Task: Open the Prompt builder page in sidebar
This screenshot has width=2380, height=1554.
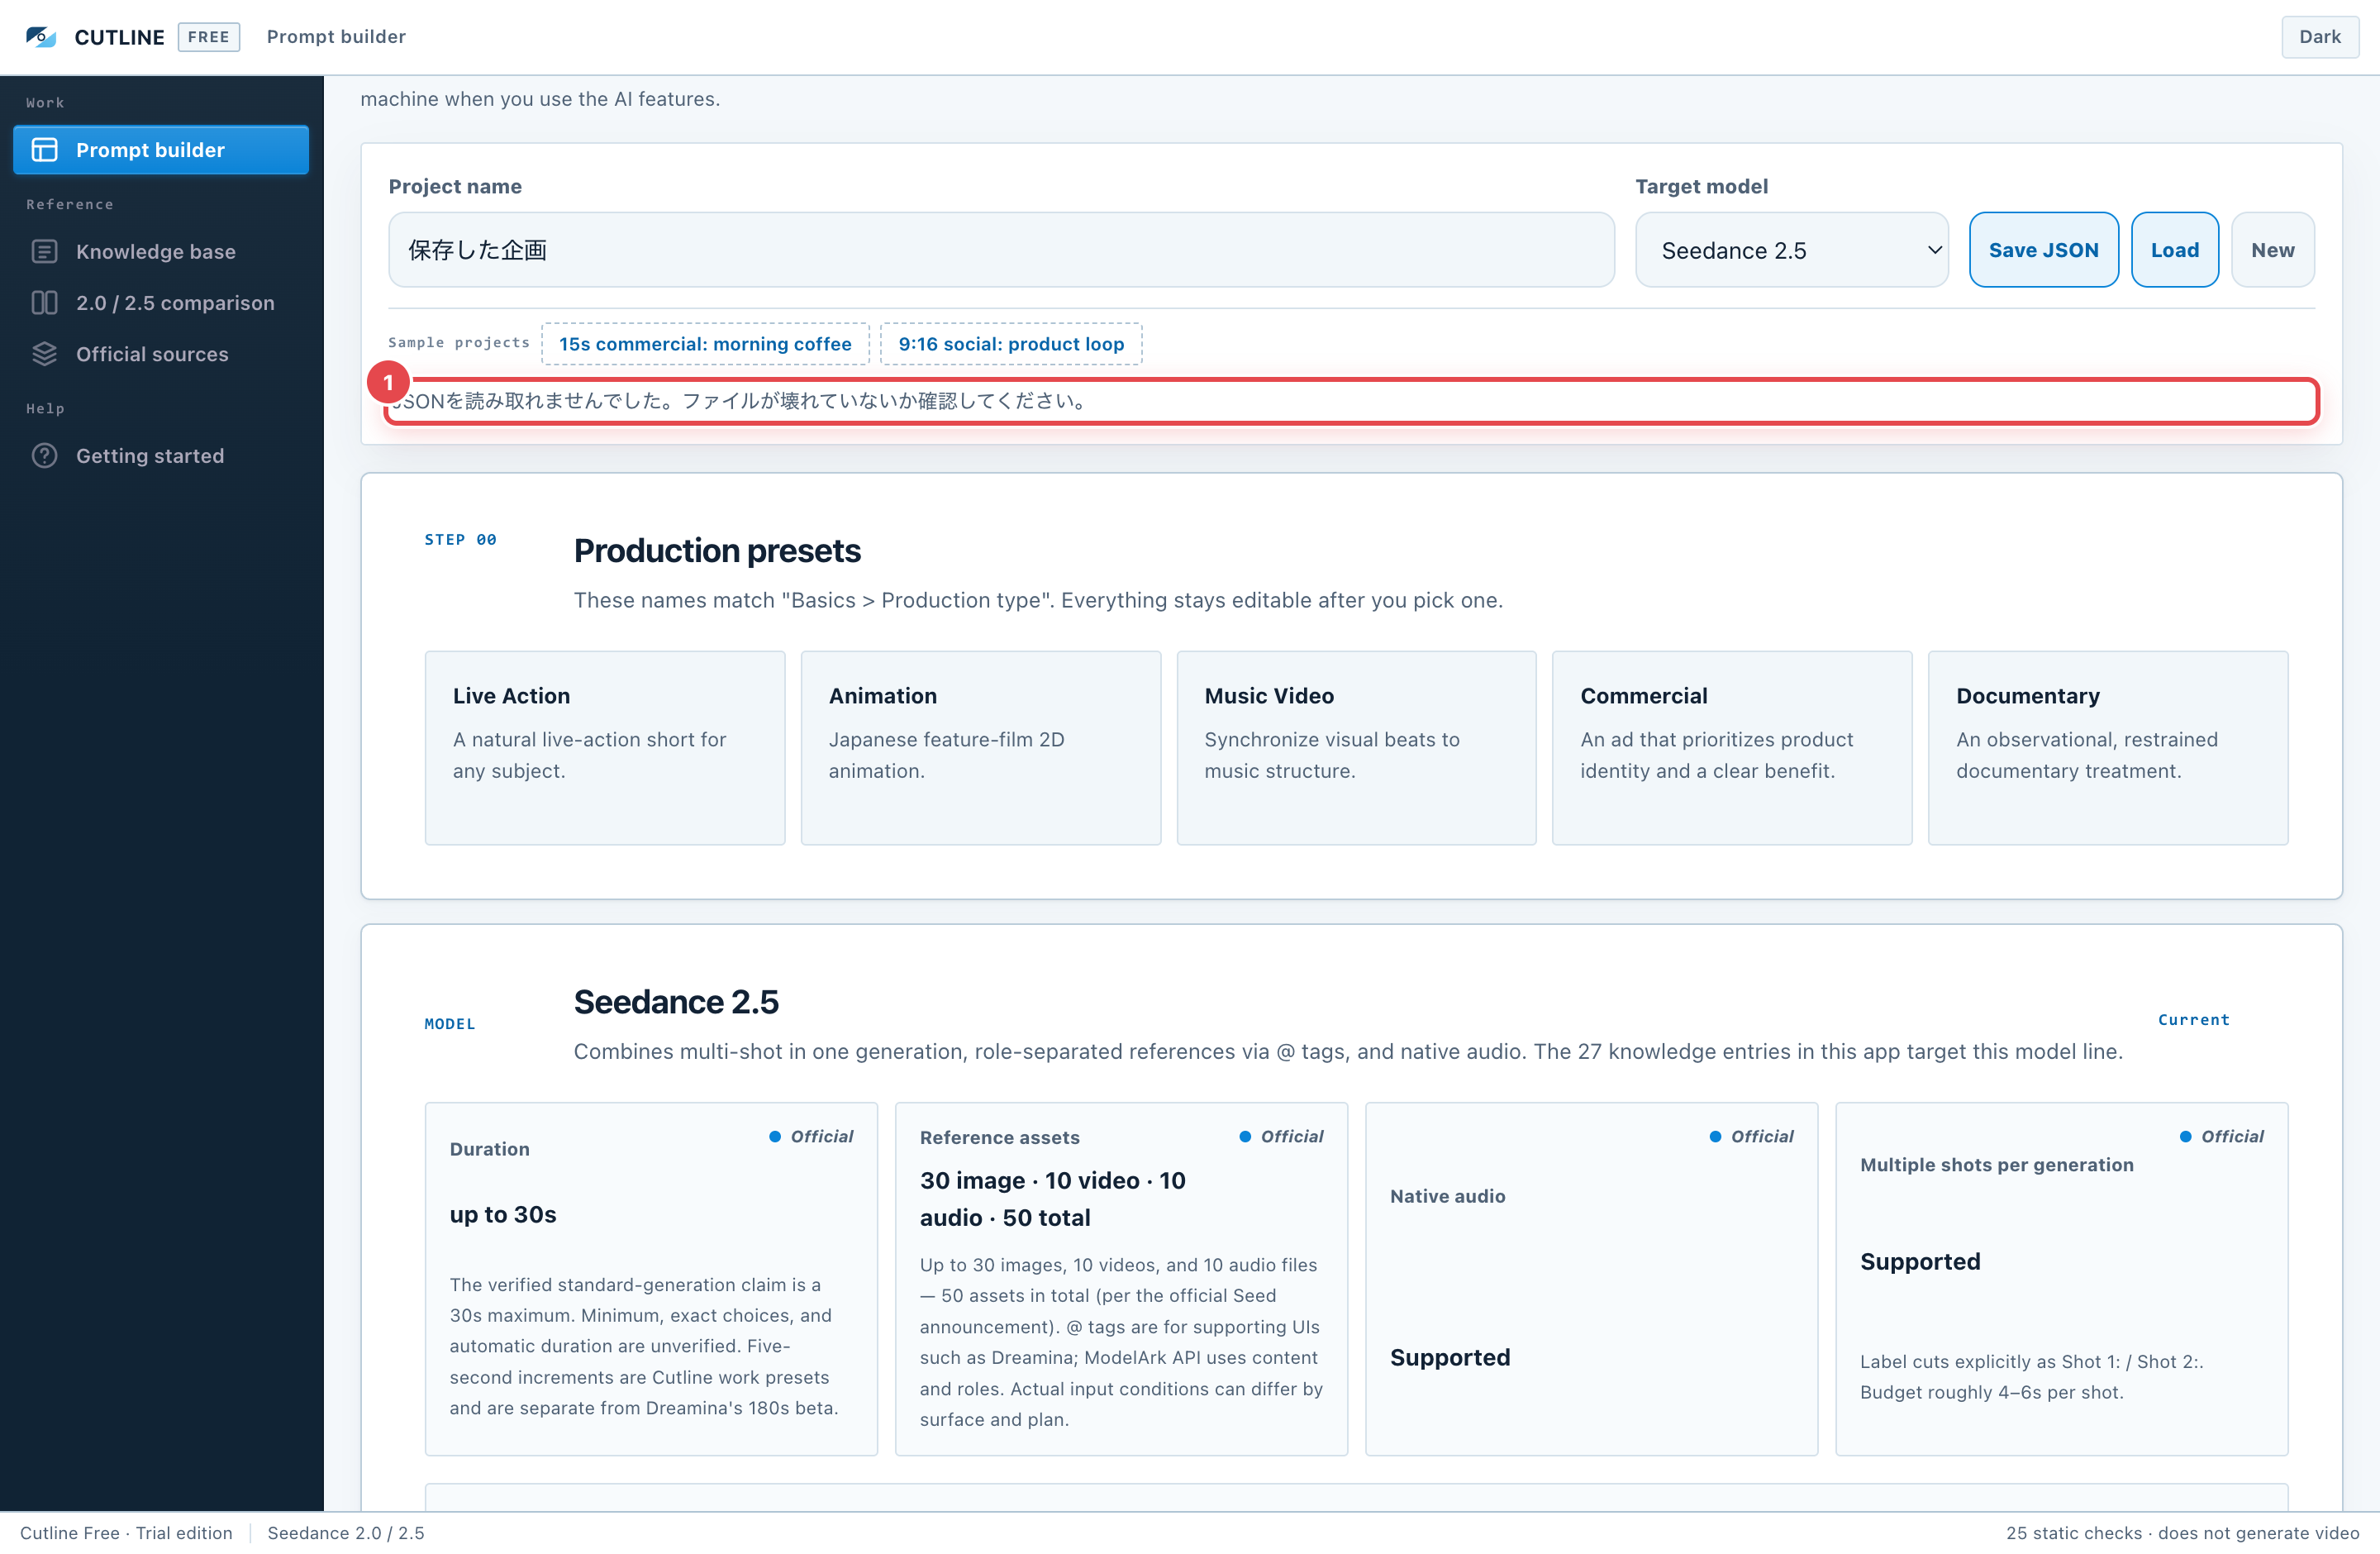Action: (x=161, y=150)
